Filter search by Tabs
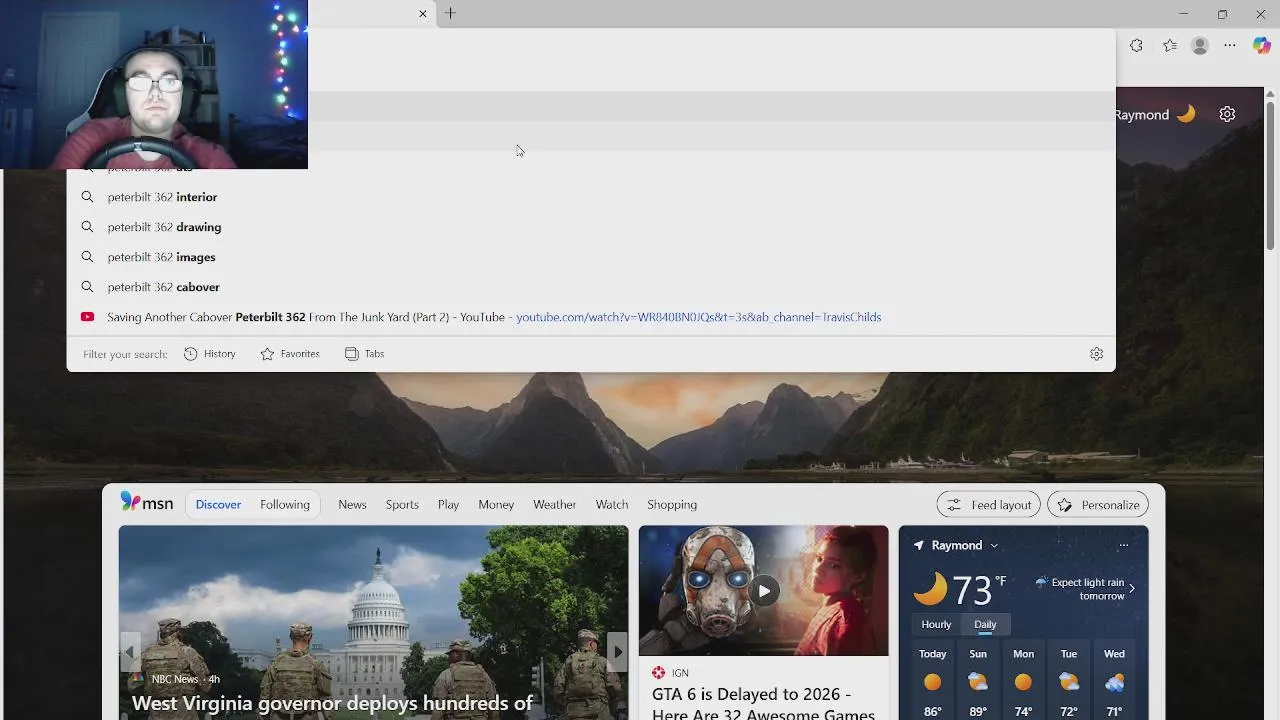This screenshot has width=1280, height=720. click(365, 354)
